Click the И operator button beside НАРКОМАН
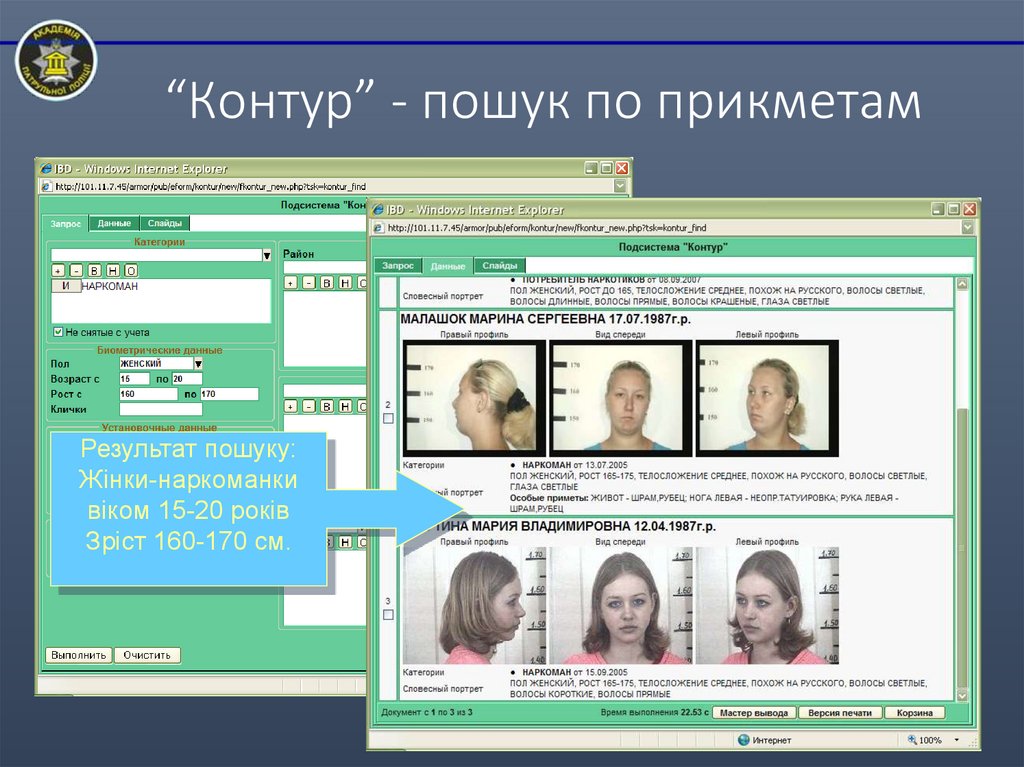Viewport: 1024px width, 767px height. [x=66, y=286]
